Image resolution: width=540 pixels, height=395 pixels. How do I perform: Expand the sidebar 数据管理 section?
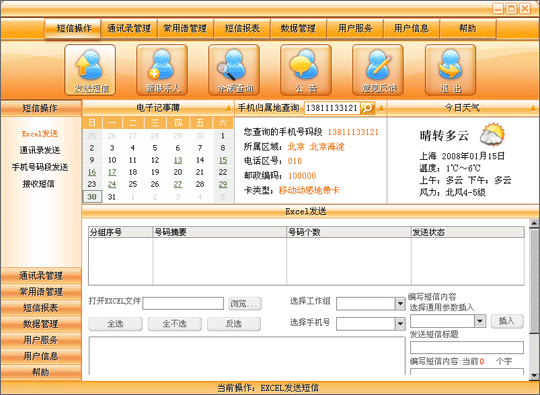(x=41, y=324)
